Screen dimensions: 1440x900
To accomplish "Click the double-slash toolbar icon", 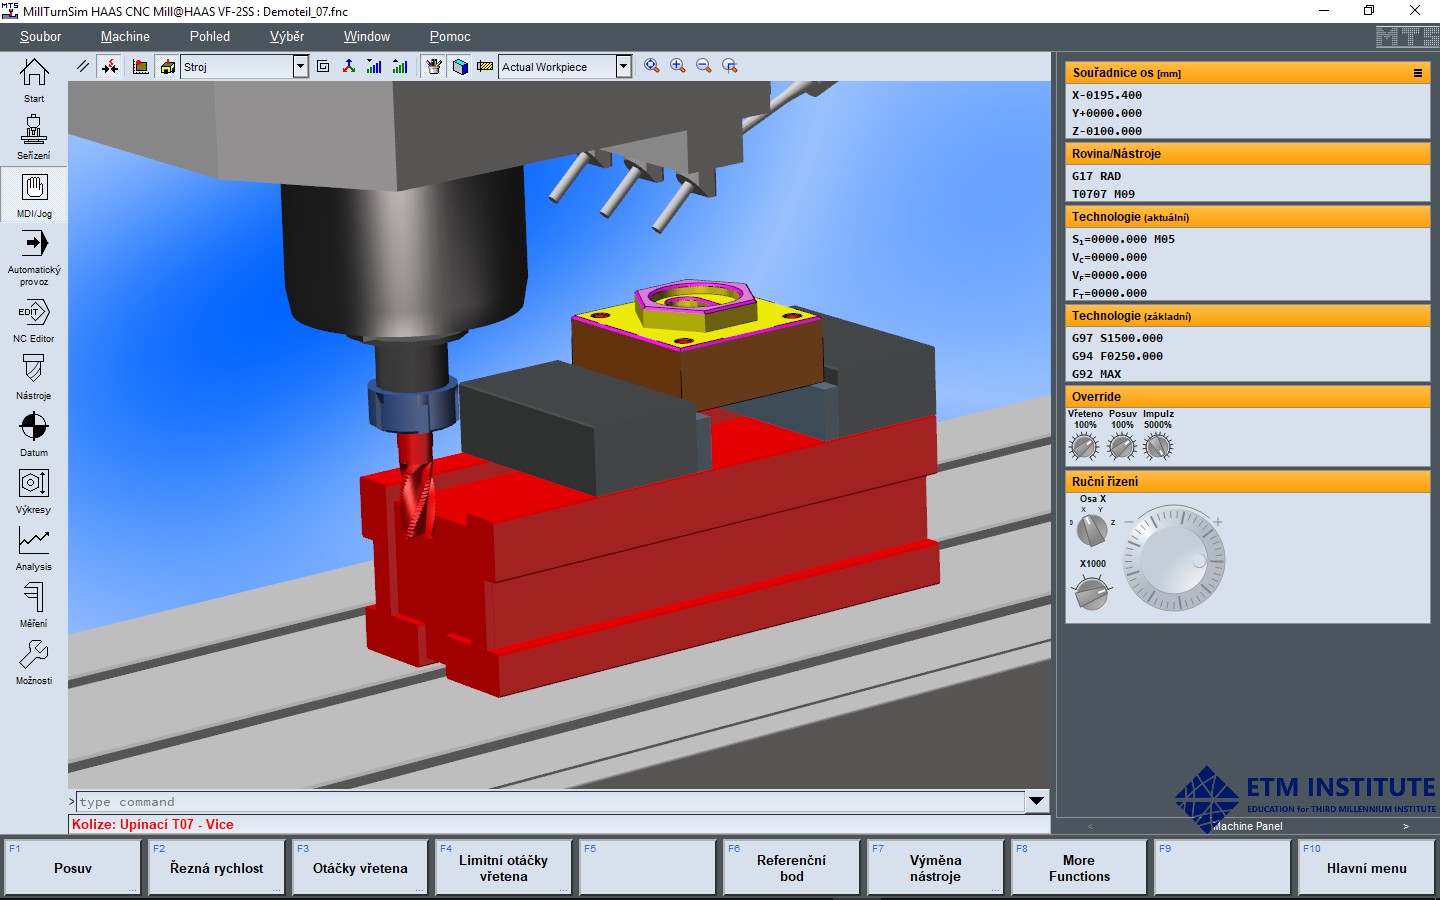I will point(83,66).
